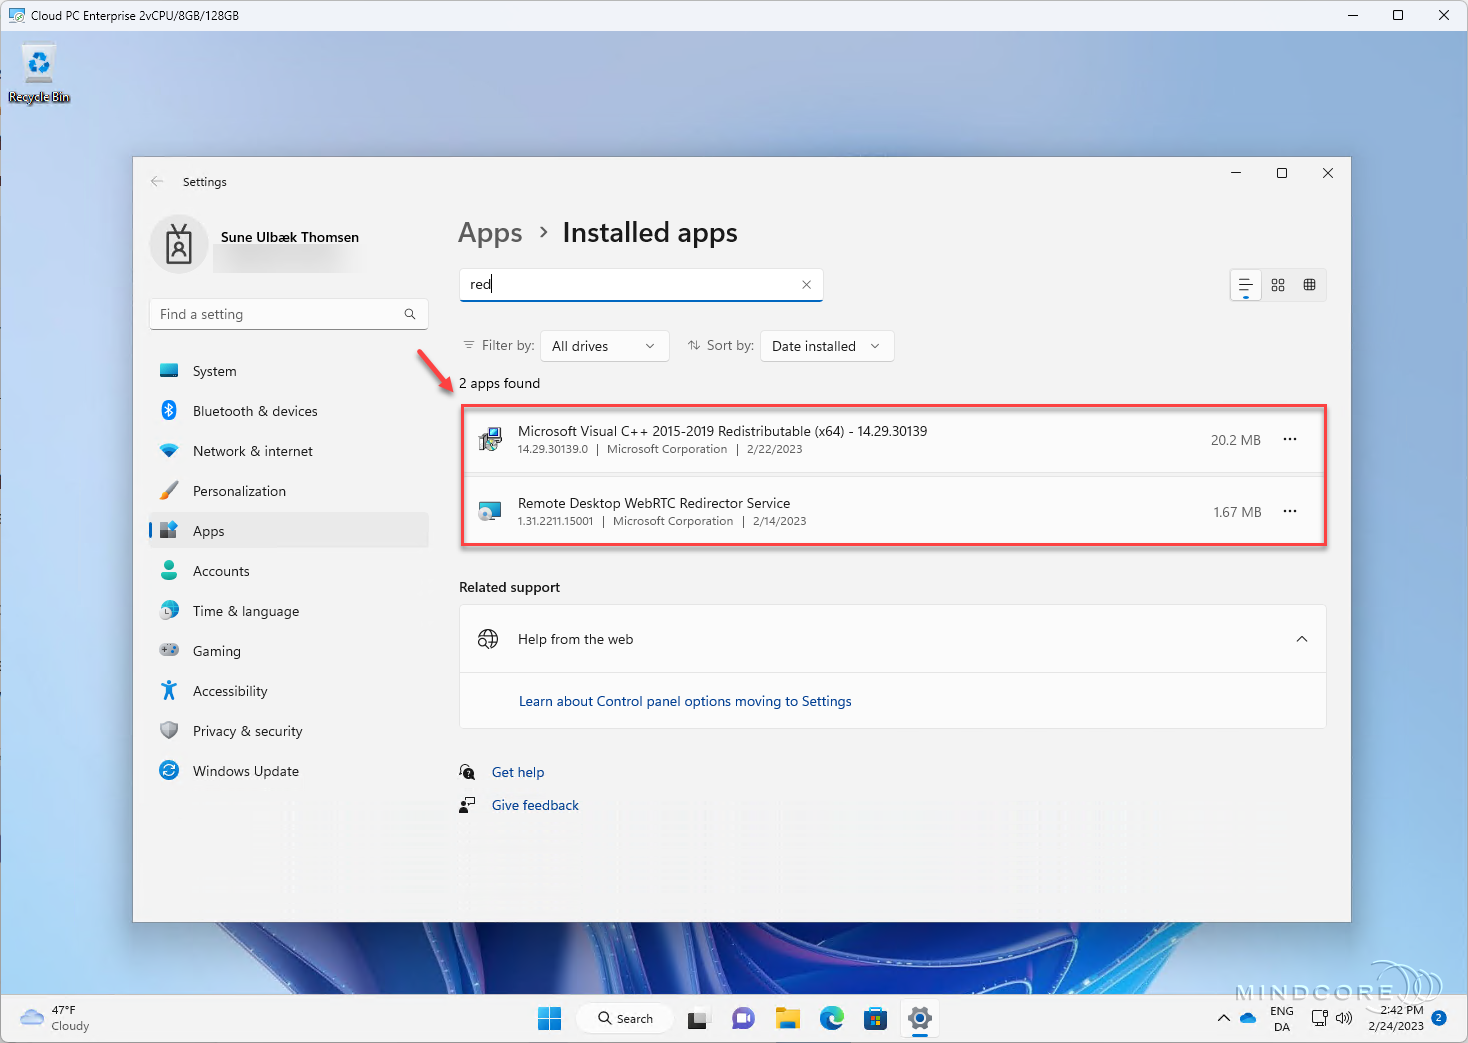1468x1043 pixels.
Task: Open the All drives filter dropdown
Action: coord(604,345)
